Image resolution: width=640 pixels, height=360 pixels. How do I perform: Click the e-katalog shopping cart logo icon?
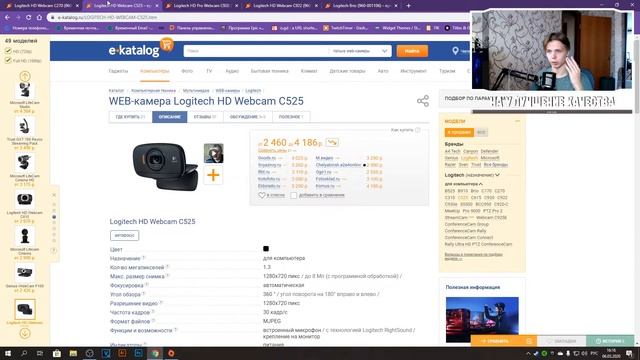(x=167, y=44)
